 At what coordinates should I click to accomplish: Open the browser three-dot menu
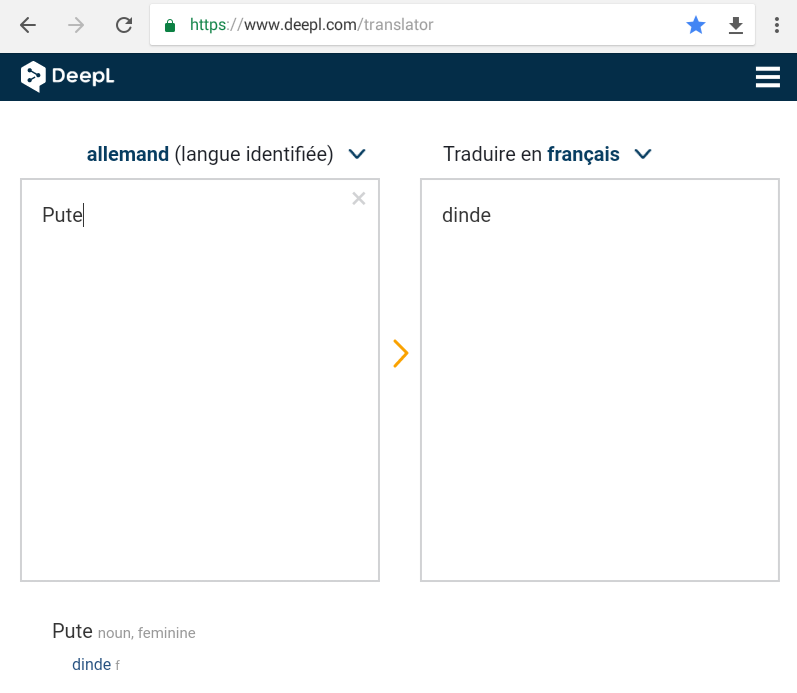pos(777,25)
